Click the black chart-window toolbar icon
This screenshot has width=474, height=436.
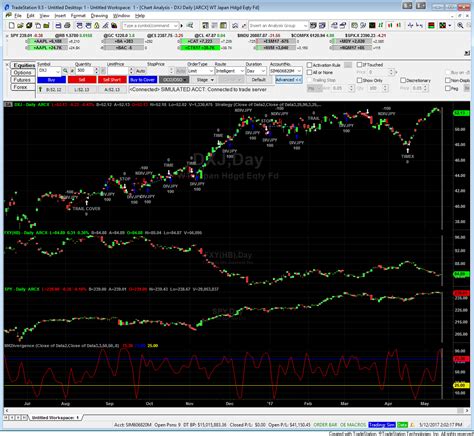pyautogui.click(x=372, y=25)
